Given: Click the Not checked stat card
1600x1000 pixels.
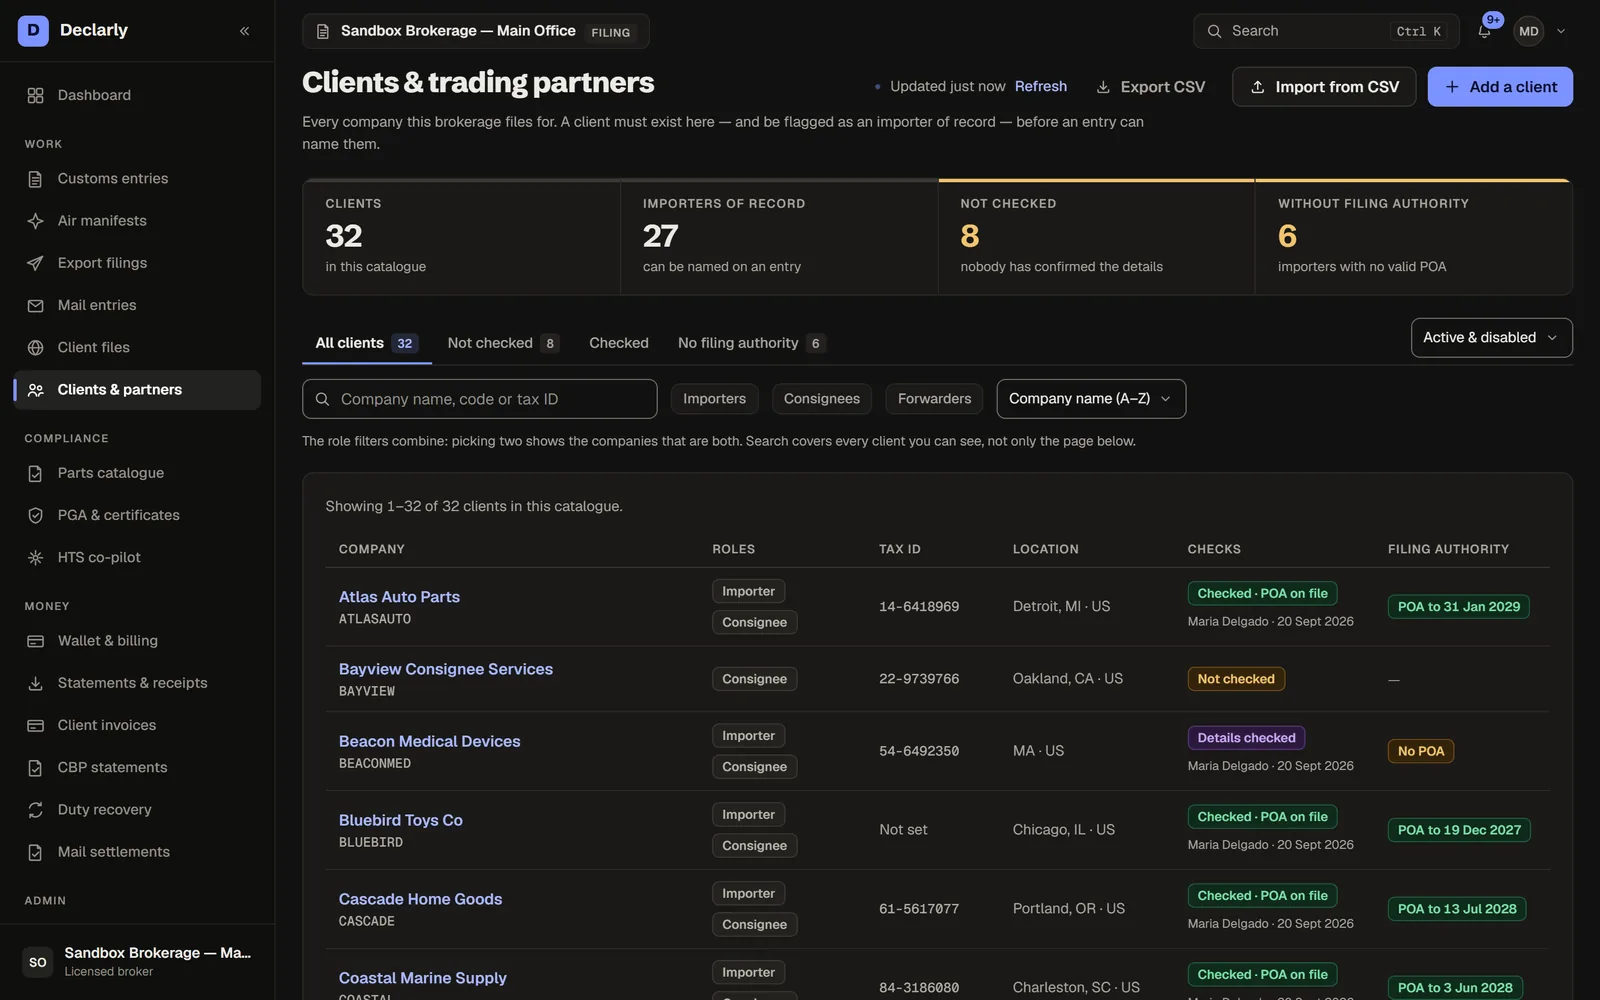Looking at the screenshot, I should [x=1096, y=237].
